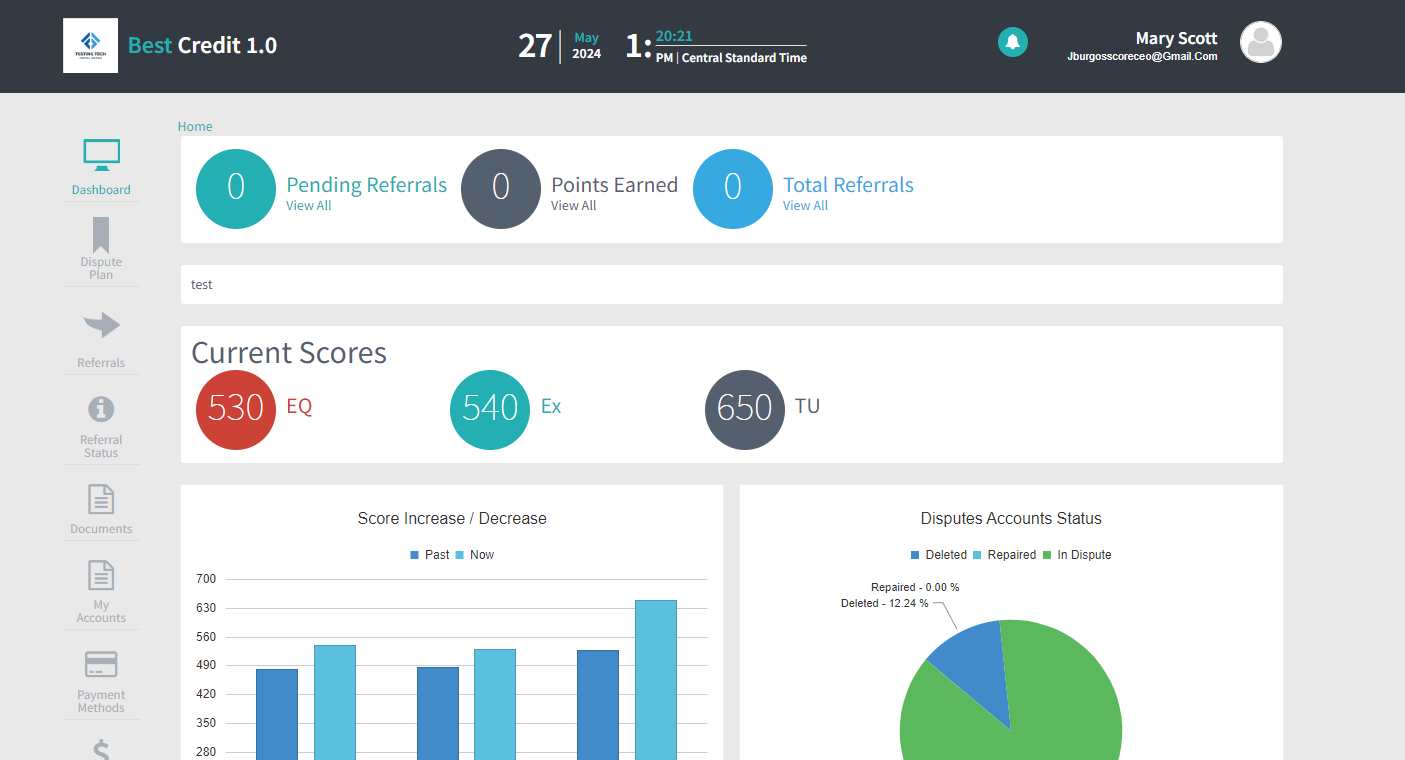Click the 'Deleted - 12.24 %' label
Screen dimensions: 1405x760
click(x=884, y=604)
